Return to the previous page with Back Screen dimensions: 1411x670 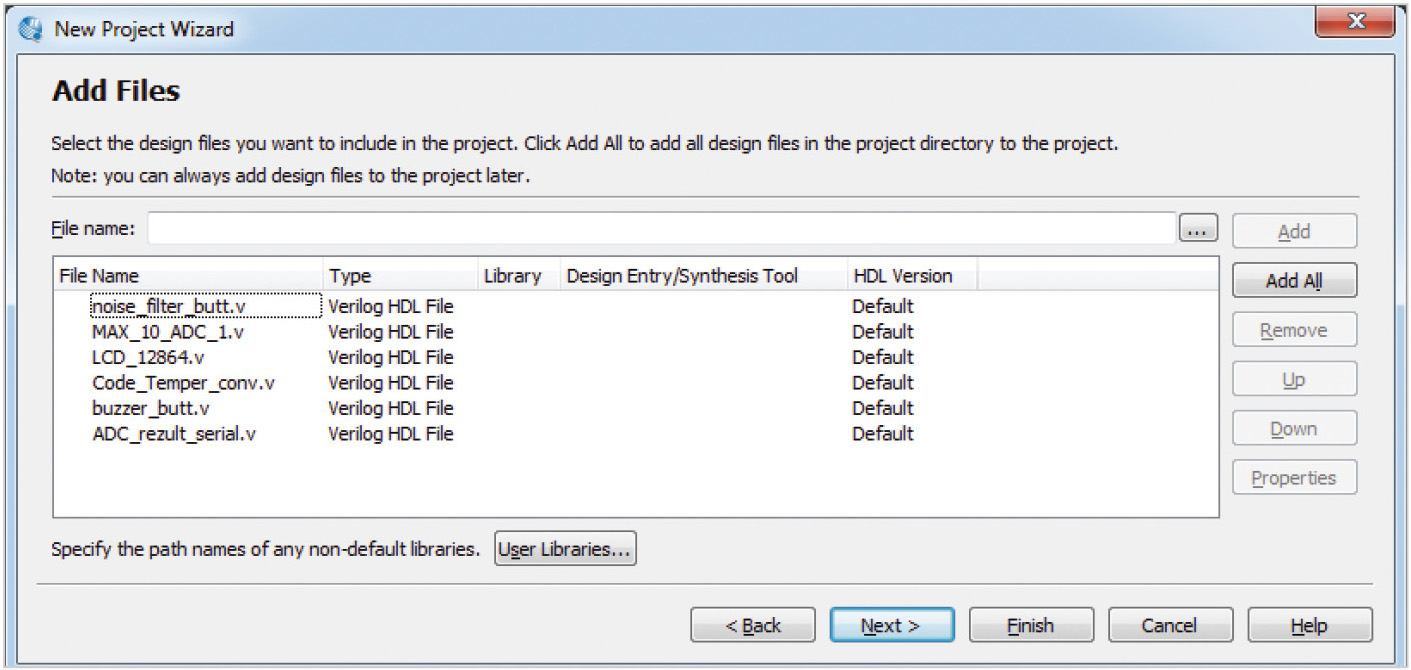[753, 626]
